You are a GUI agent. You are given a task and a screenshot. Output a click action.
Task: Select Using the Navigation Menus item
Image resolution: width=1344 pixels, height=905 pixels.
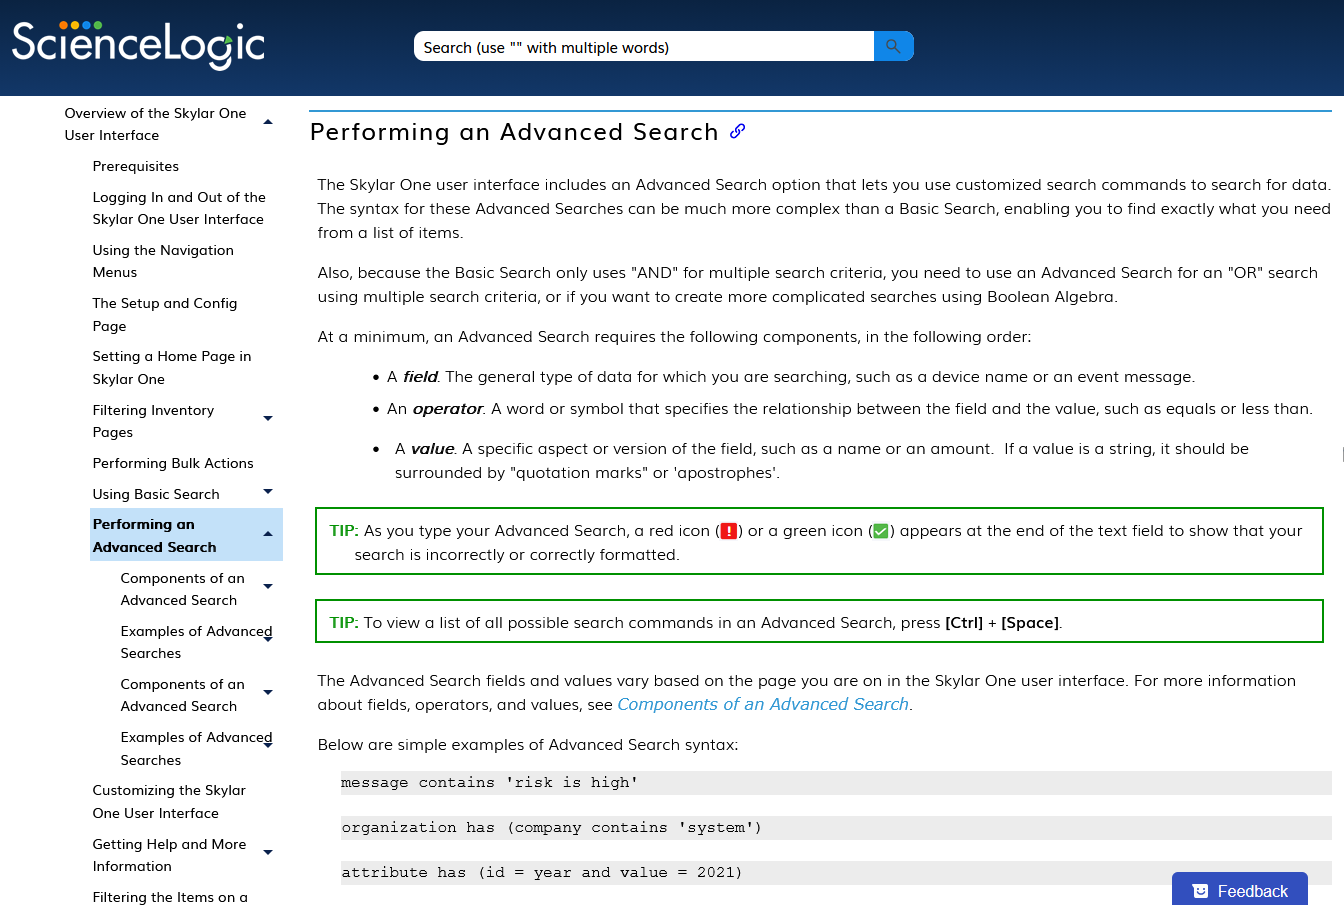[x=163, y=261]
